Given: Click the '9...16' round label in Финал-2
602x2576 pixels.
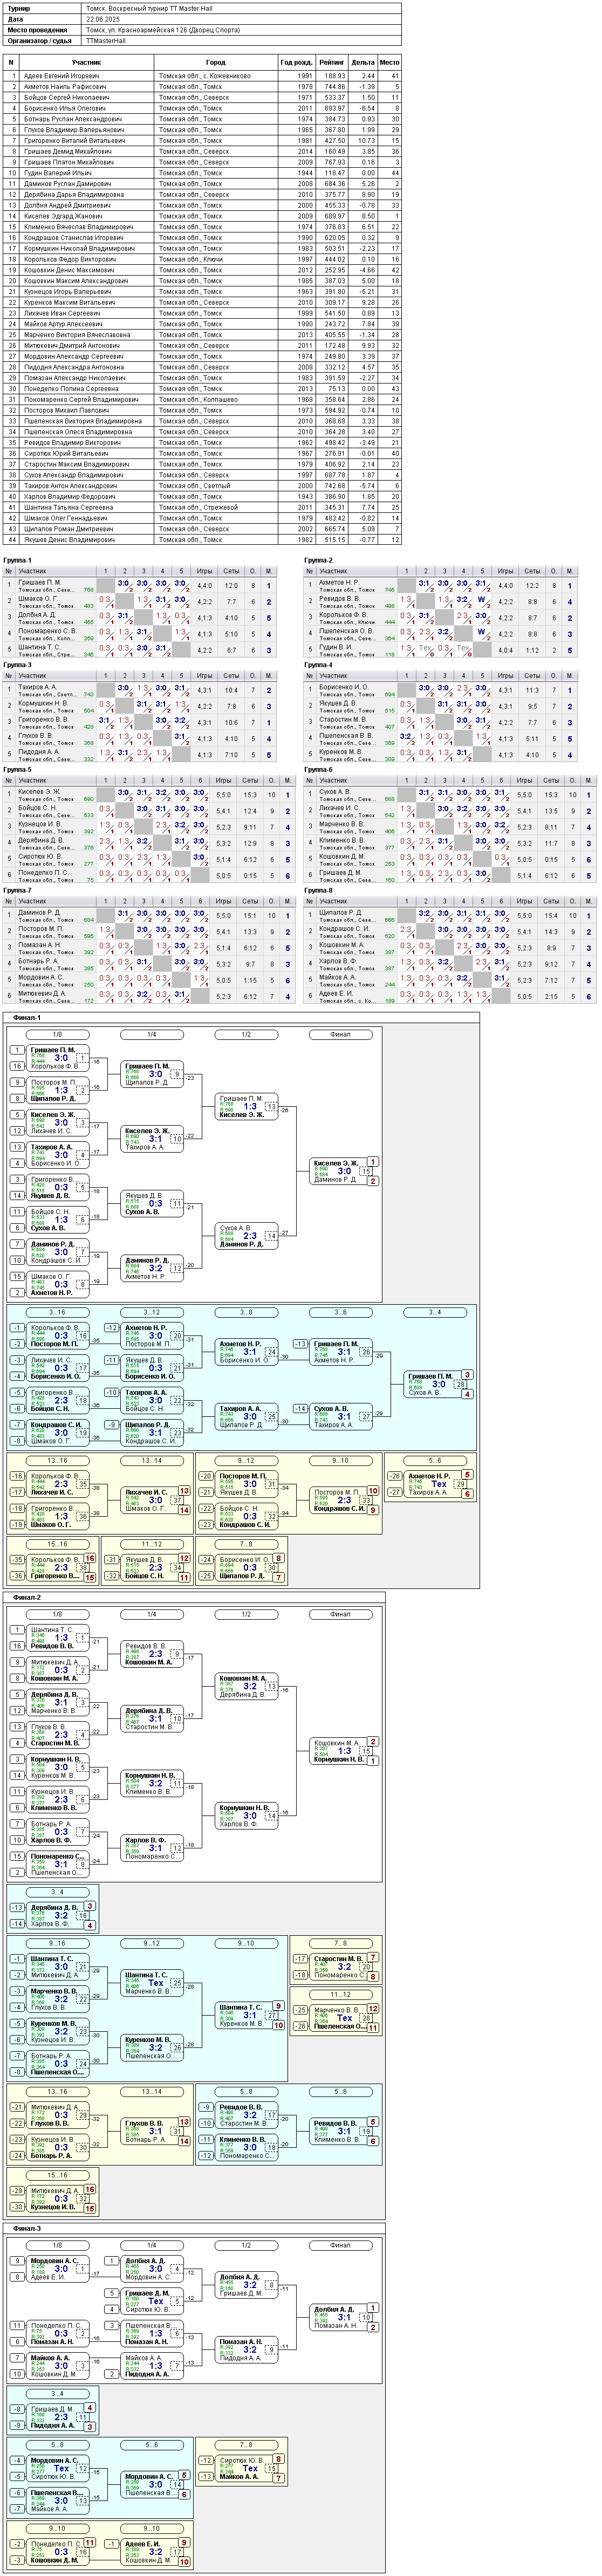Looking at the screenshot, I should coord(57,1944).
